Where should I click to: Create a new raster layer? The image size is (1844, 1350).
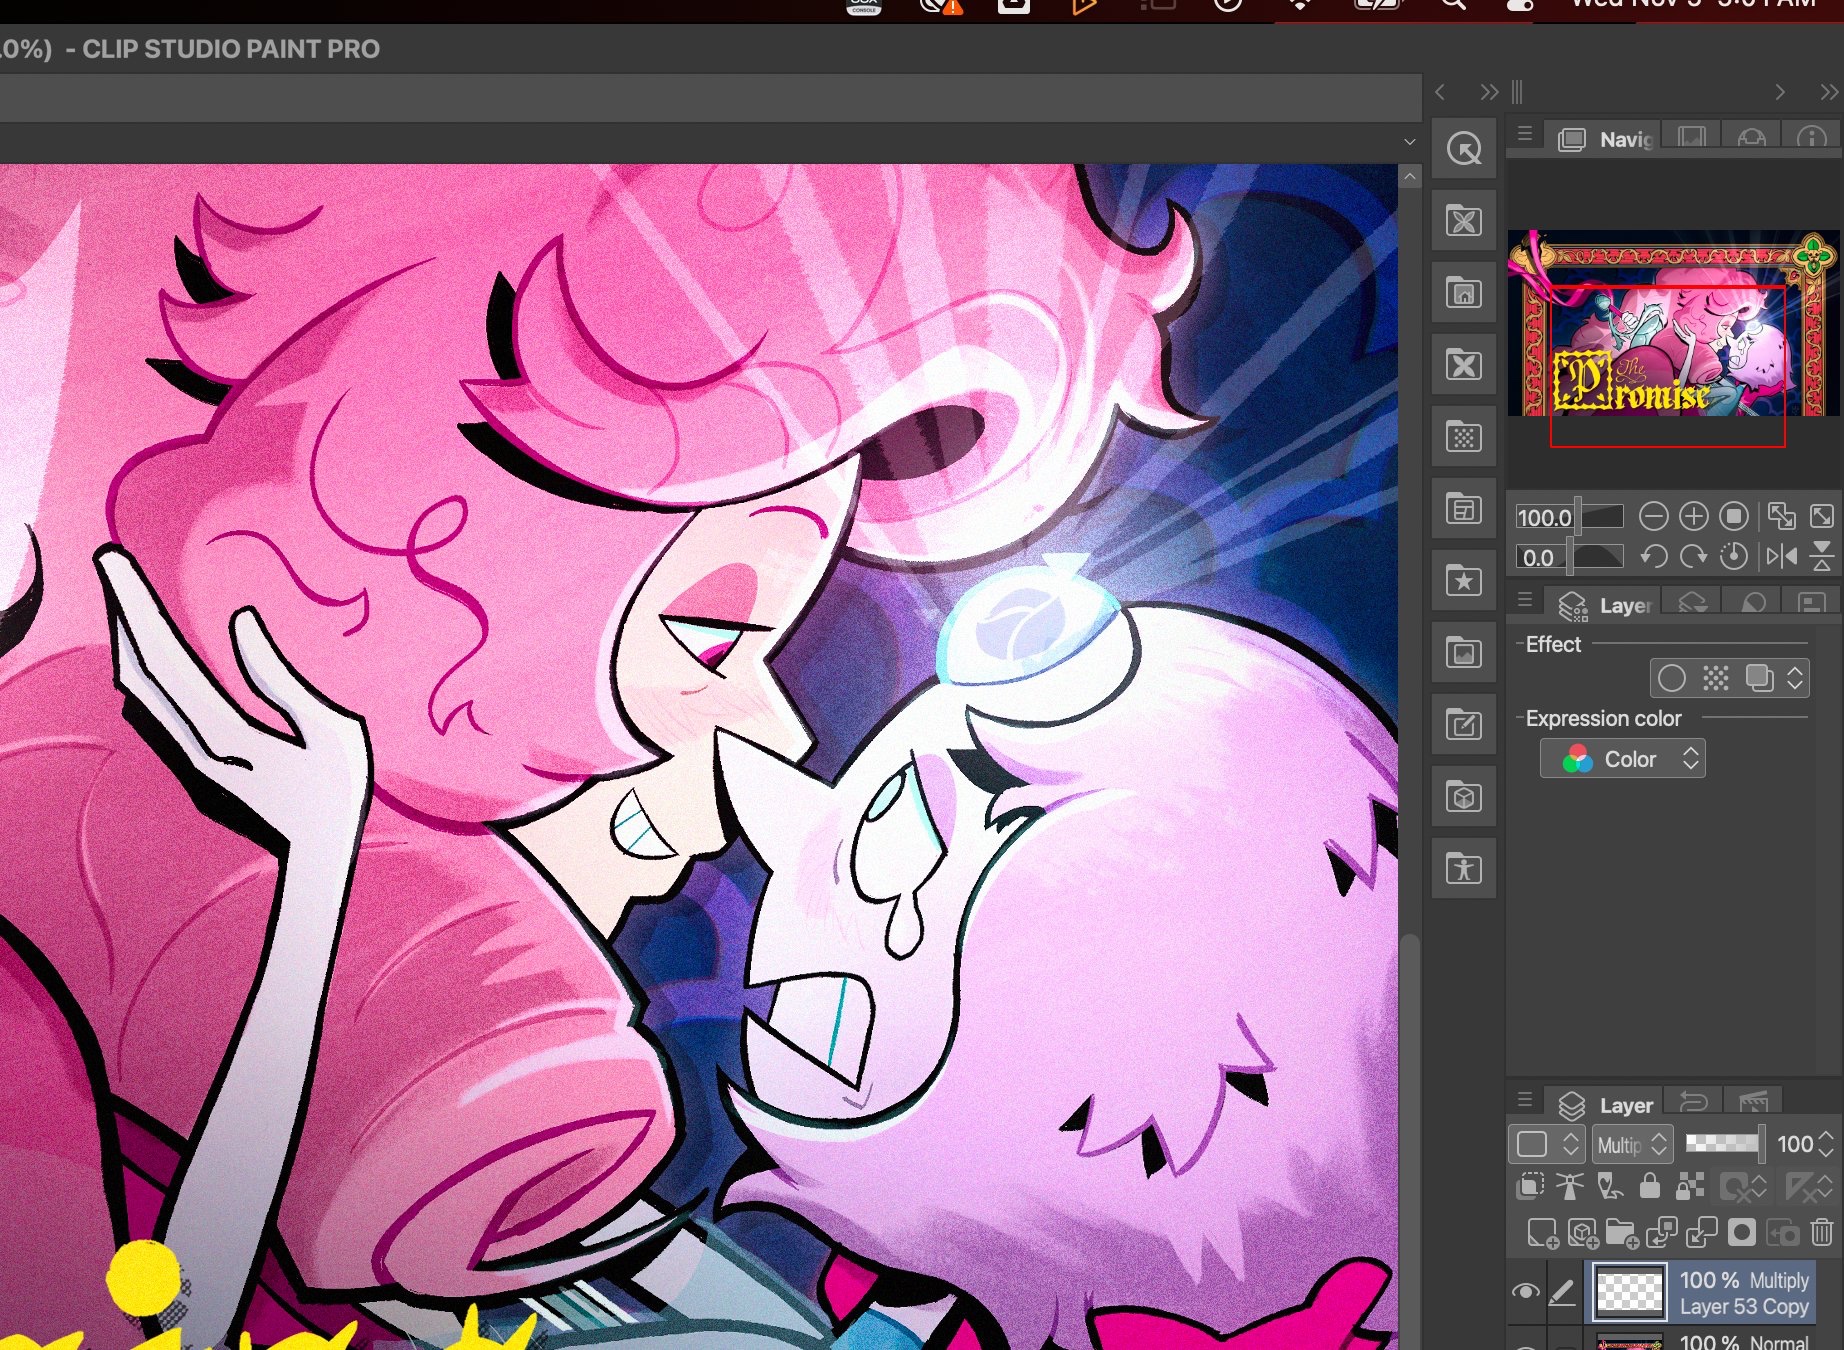point(1542,1233)
